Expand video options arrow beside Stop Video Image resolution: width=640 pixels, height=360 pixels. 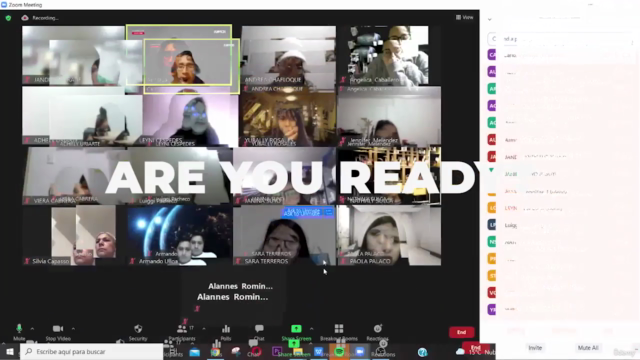point(73,329)
